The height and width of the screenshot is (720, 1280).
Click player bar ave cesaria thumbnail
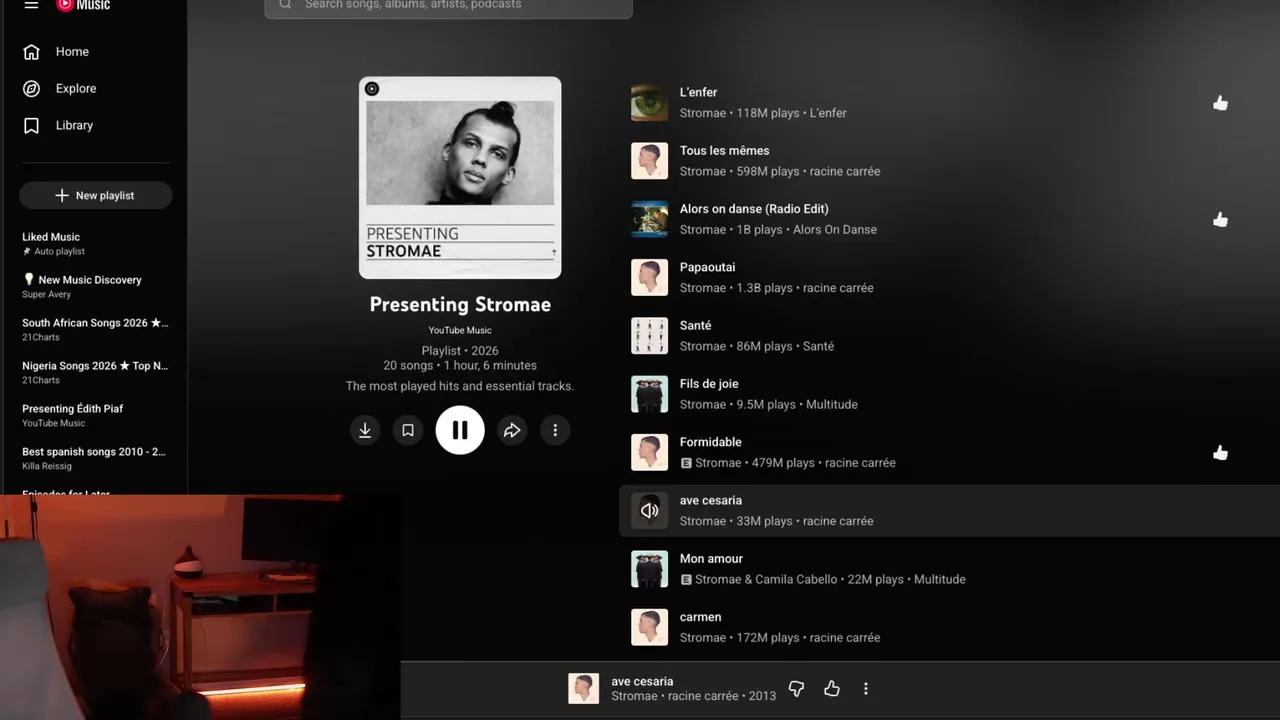pos(583,688)
